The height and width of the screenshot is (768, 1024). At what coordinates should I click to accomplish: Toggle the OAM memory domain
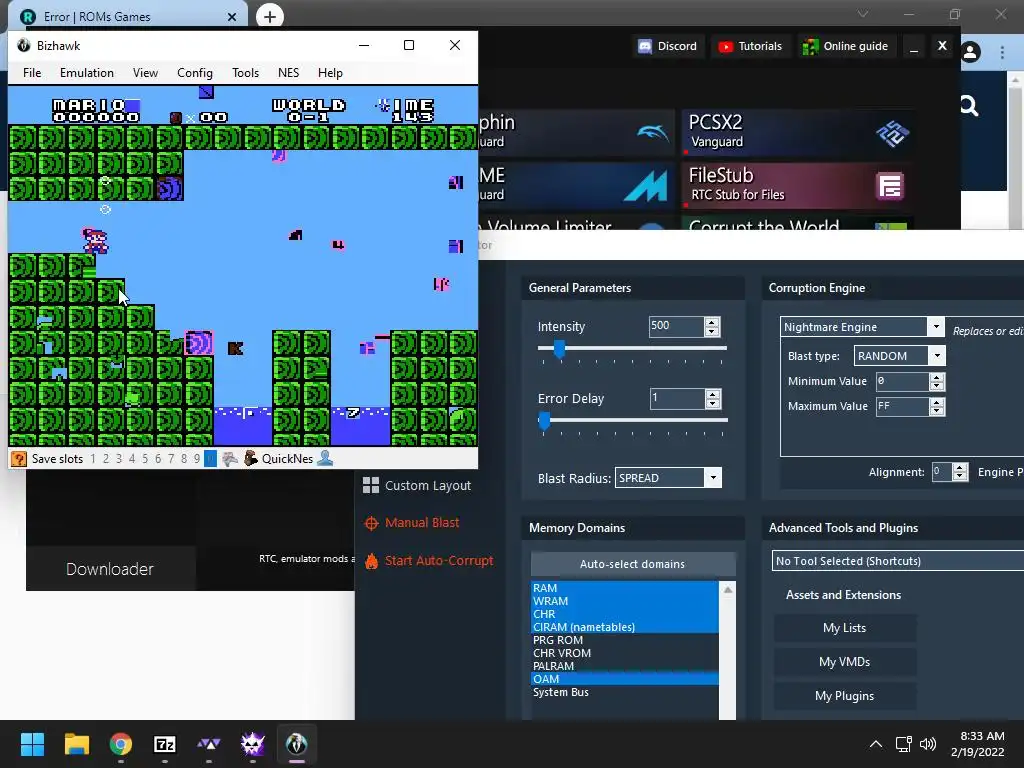coord(625,679)
